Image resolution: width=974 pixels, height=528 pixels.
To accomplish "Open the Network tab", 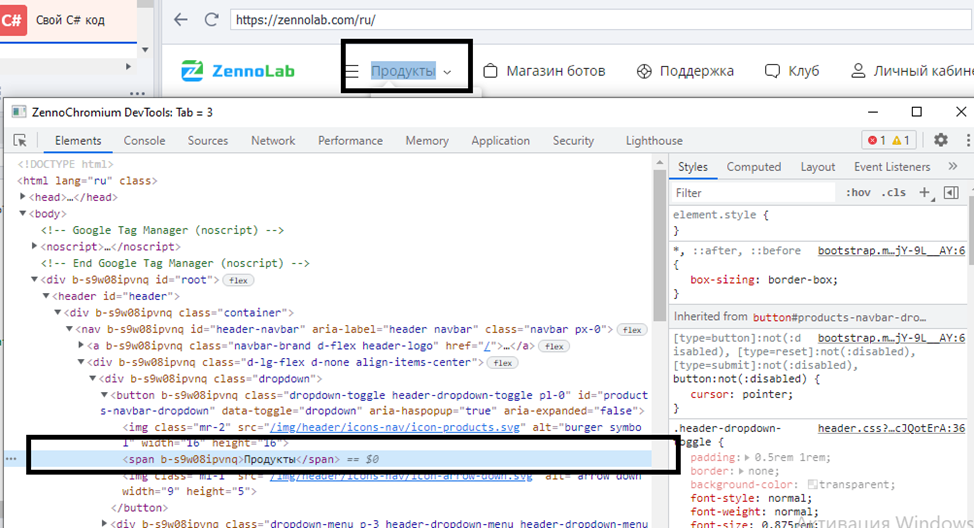I will click(273, 141).
